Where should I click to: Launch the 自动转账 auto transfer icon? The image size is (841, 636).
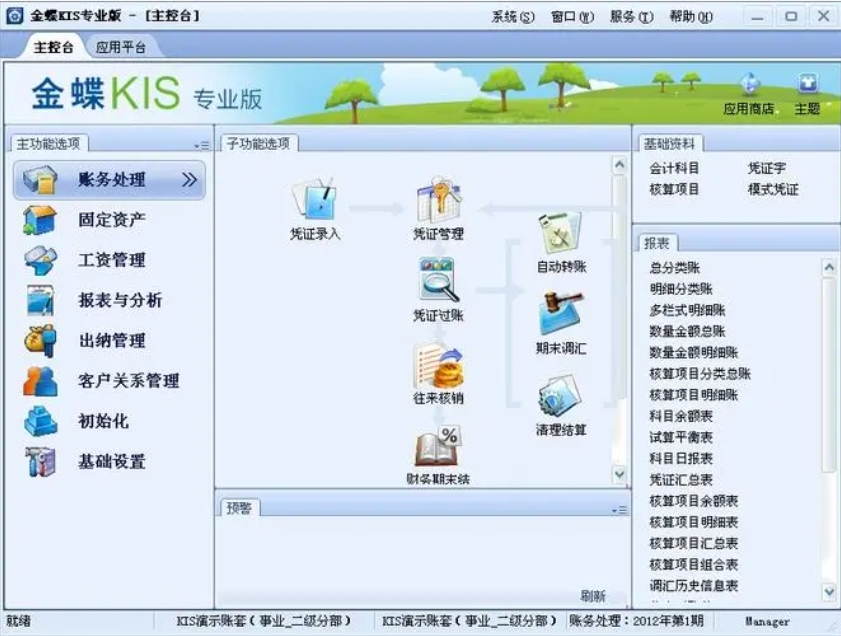pos(560,232)
